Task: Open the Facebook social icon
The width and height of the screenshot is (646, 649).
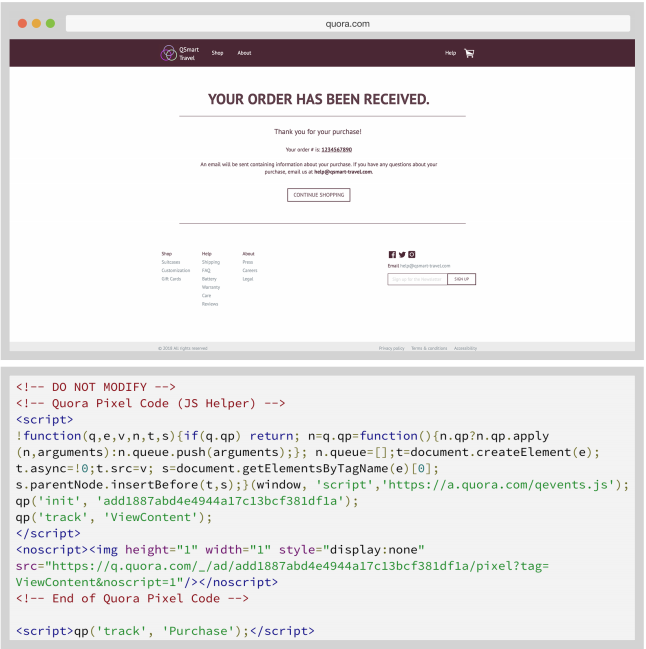Action: click(x=392, y=255)
